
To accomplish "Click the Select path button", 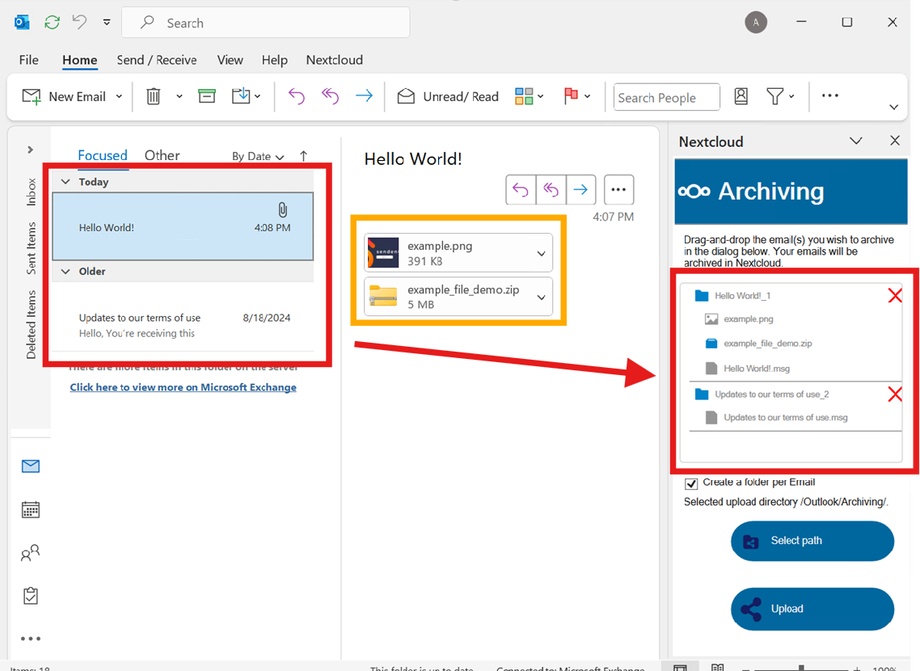I will click(x=812, y=541).
